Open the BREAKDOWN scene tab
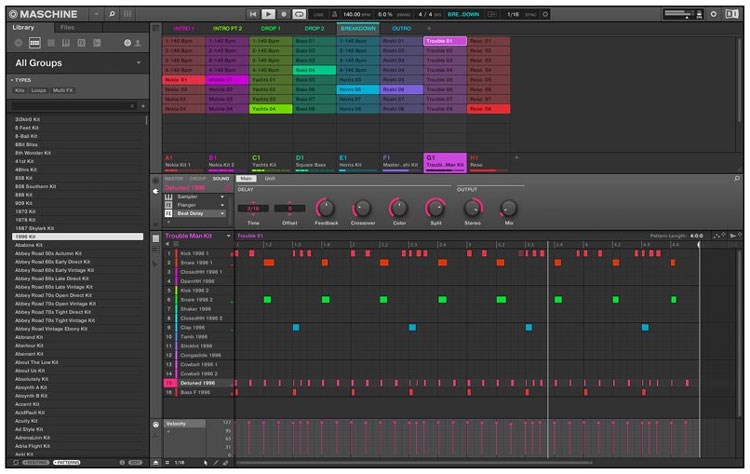The image size is (750, 474). pos(358,29)
